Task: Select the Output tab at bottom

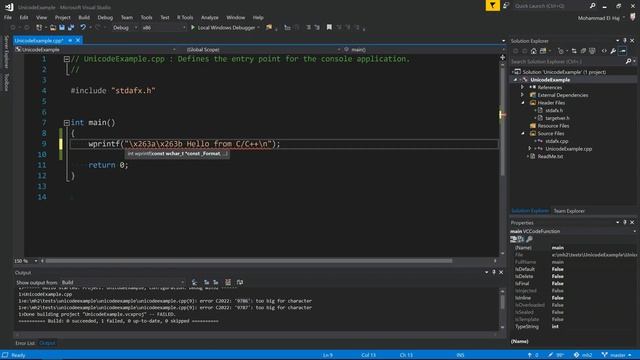Action: point(47,343)
